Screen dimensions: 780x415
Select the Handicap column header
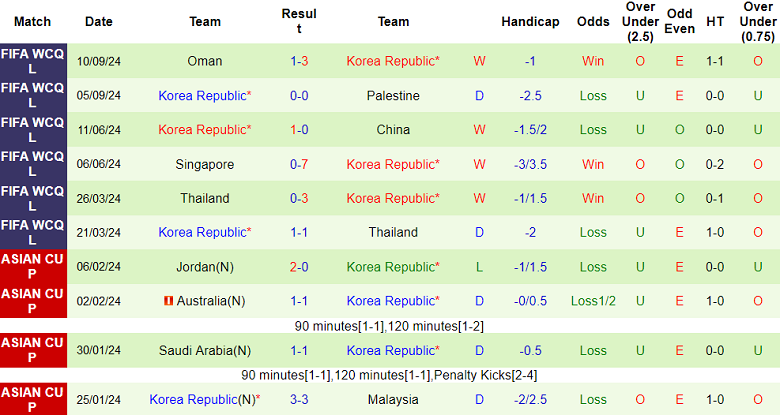tap(530, 21)
